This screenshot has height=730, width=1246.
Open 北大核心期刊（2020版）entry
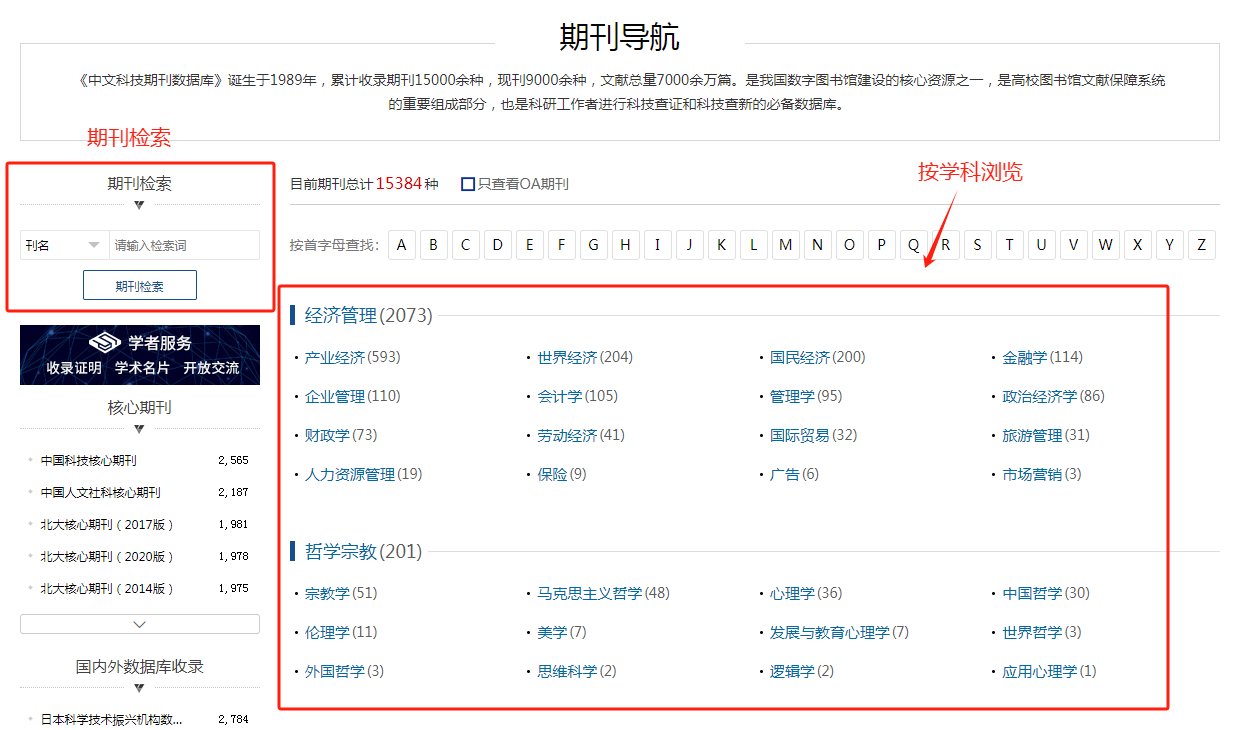pos(107,556)
